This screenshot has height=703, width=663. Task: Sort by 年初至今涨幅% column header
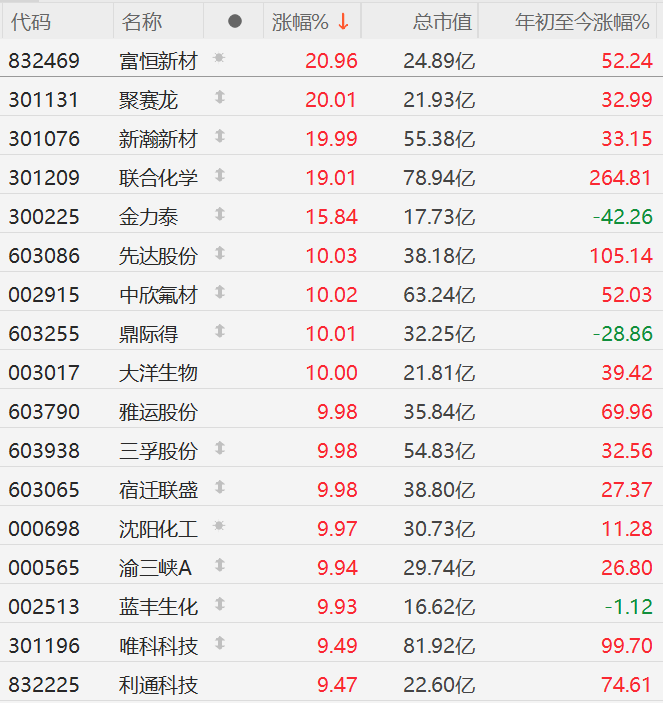click(x=583, y=21)
